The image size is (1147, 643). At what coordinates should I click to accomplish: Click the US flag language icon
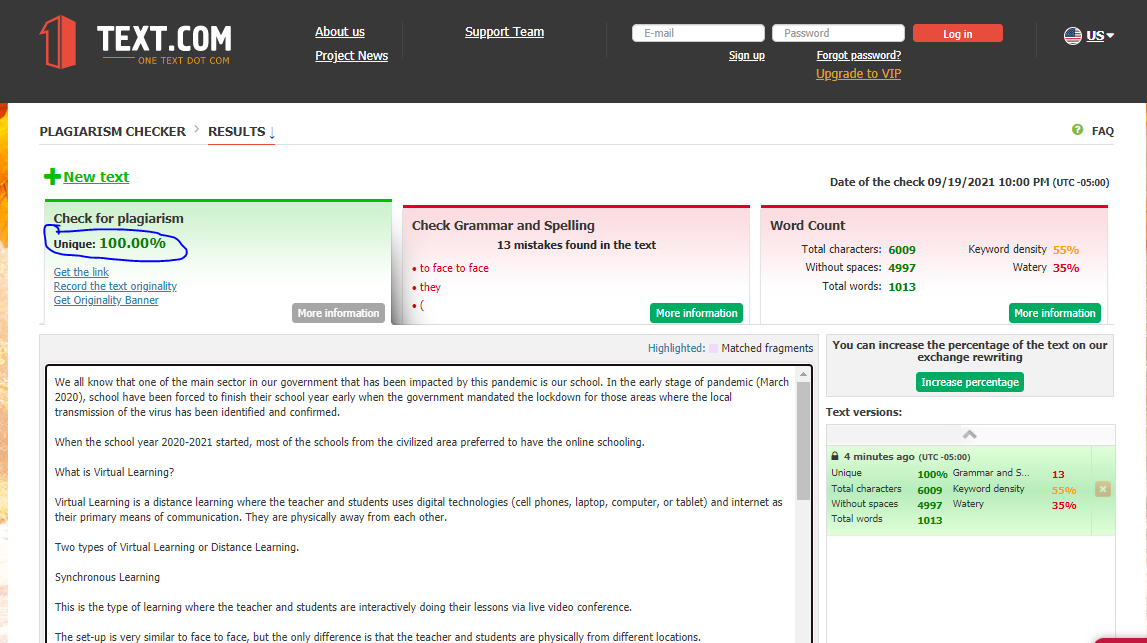point(1072,36)
